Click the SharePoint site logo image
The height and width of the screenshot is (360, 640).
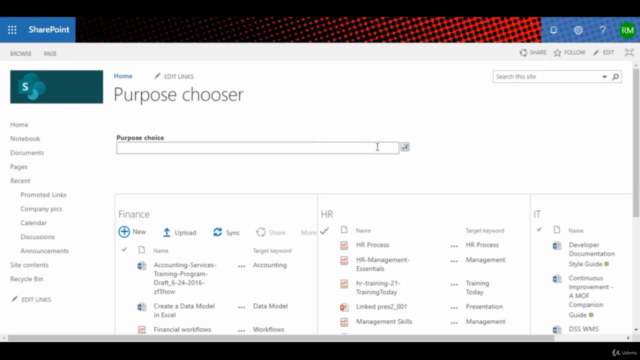(57, 87)
